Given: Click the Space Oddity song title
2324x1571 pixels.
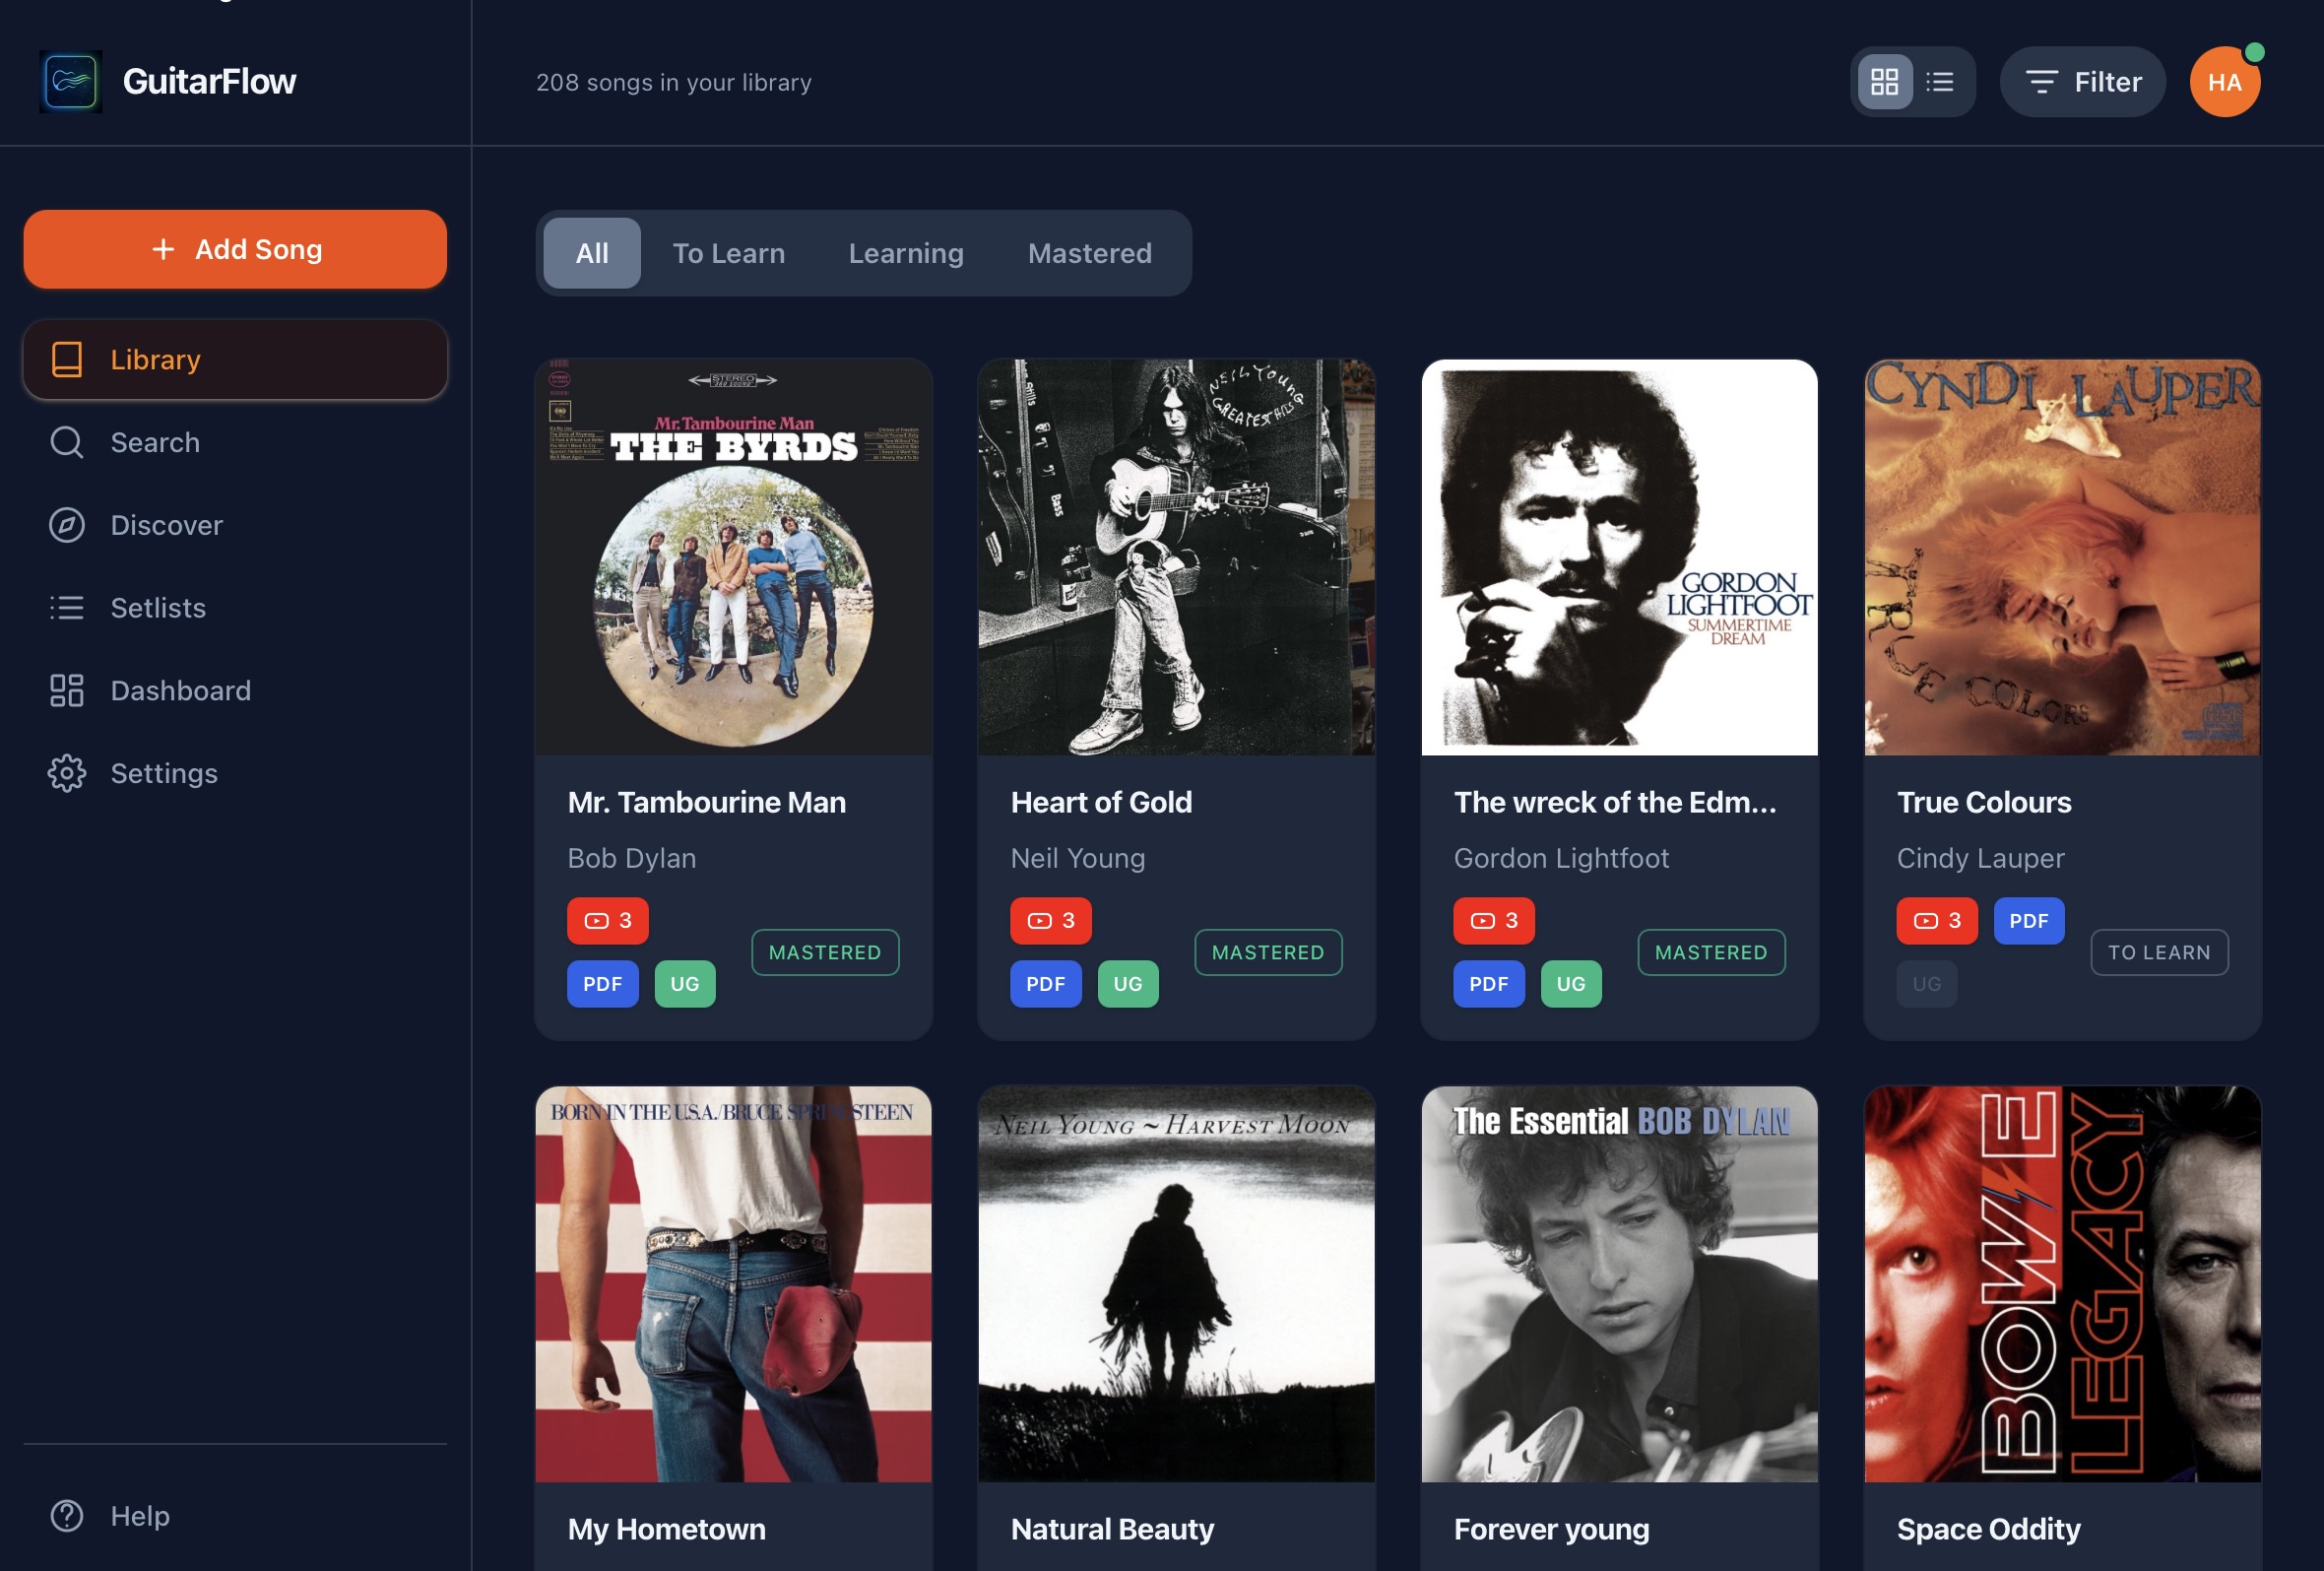Looking at the screenshot, I should [x=1988, y=1529].
